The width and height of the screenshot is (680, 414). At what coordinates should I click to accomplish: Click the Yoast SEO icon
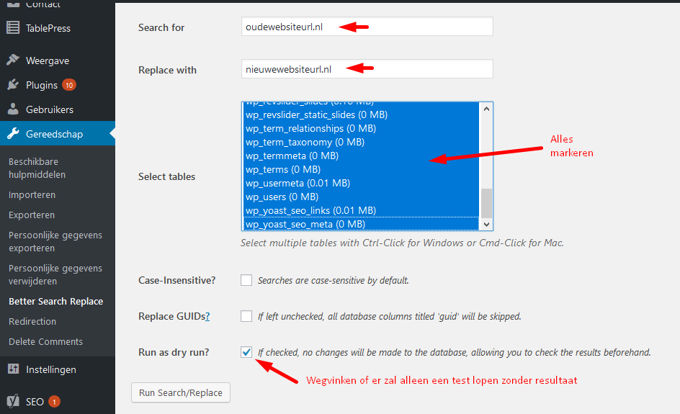pos(13,401)
